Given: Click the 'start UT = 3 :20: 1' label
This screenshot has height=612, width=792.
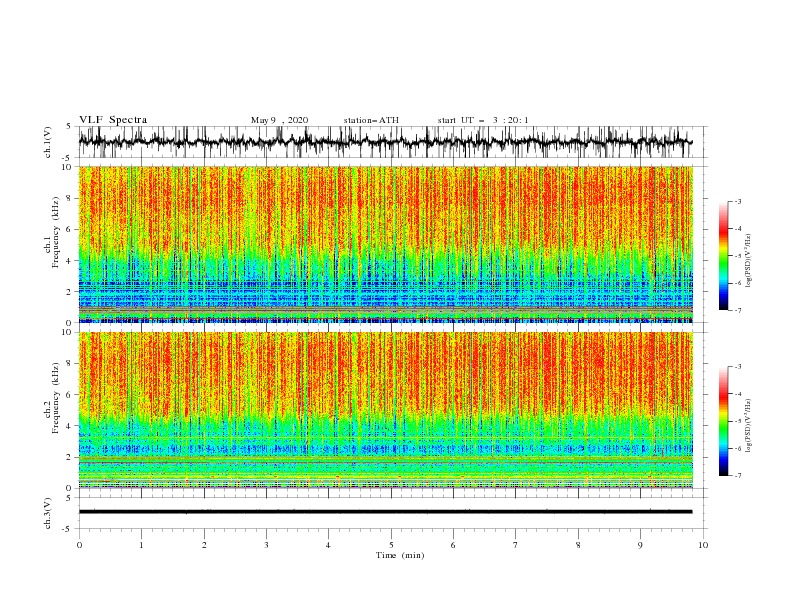Looking at the screenshot, I should click(x=483, y=120).
